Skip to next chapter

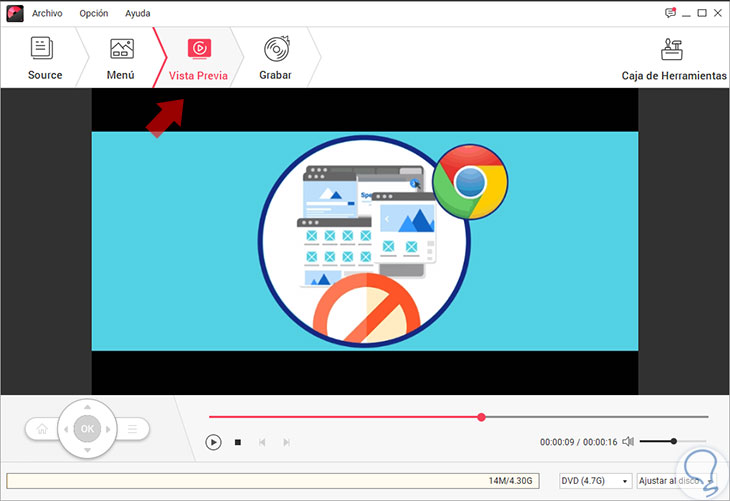pos(287,442)
